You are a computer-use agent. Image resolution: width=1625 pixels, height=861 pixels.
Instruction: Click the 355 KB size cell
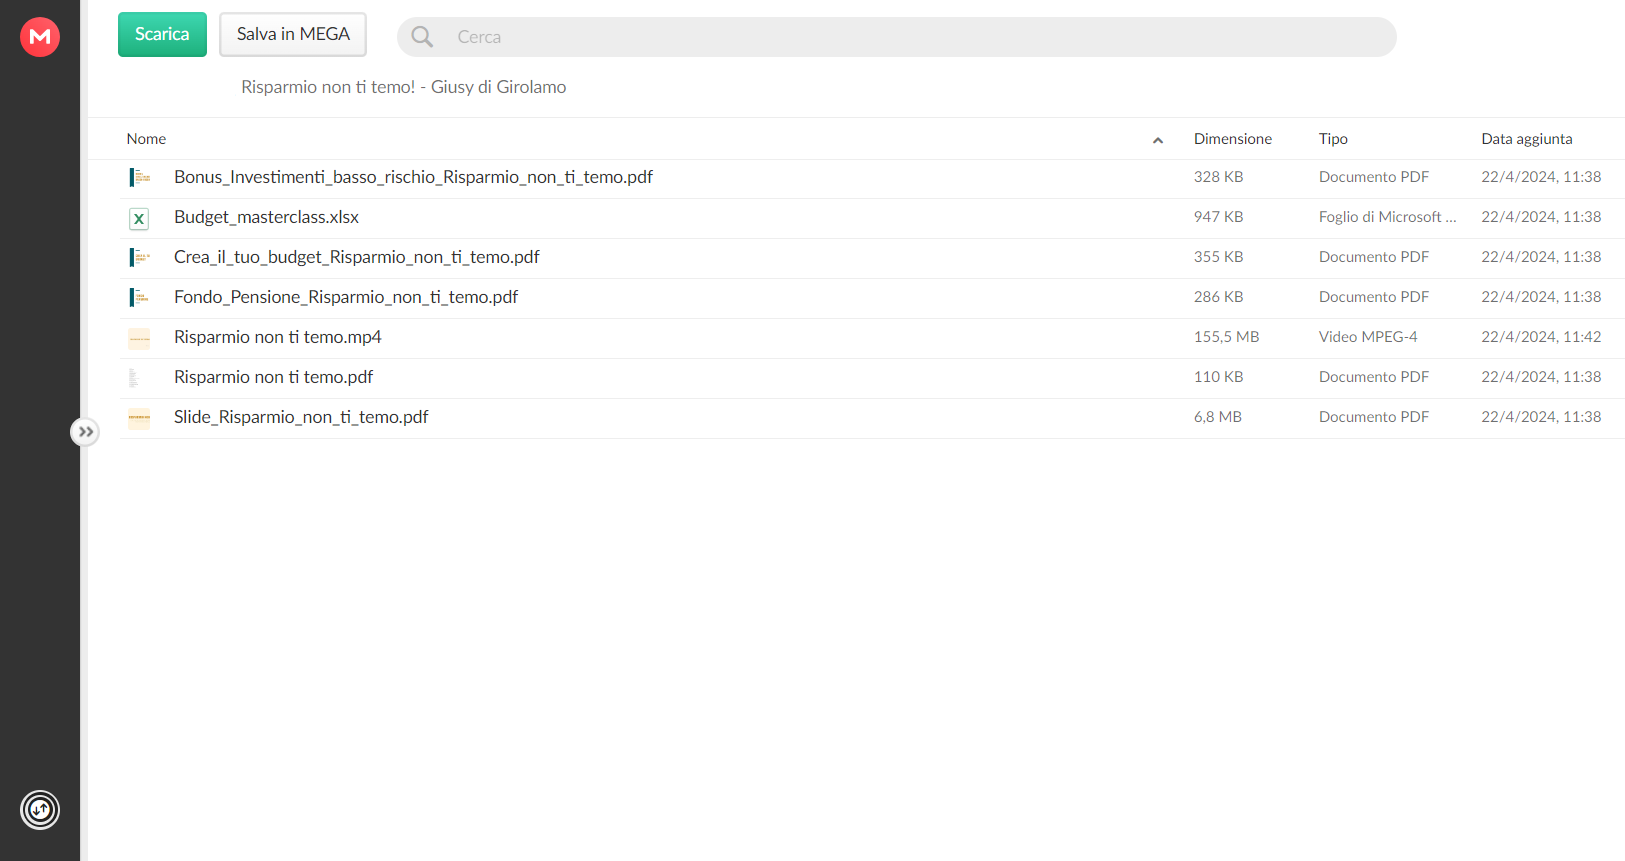click(x=1218, y=257)
